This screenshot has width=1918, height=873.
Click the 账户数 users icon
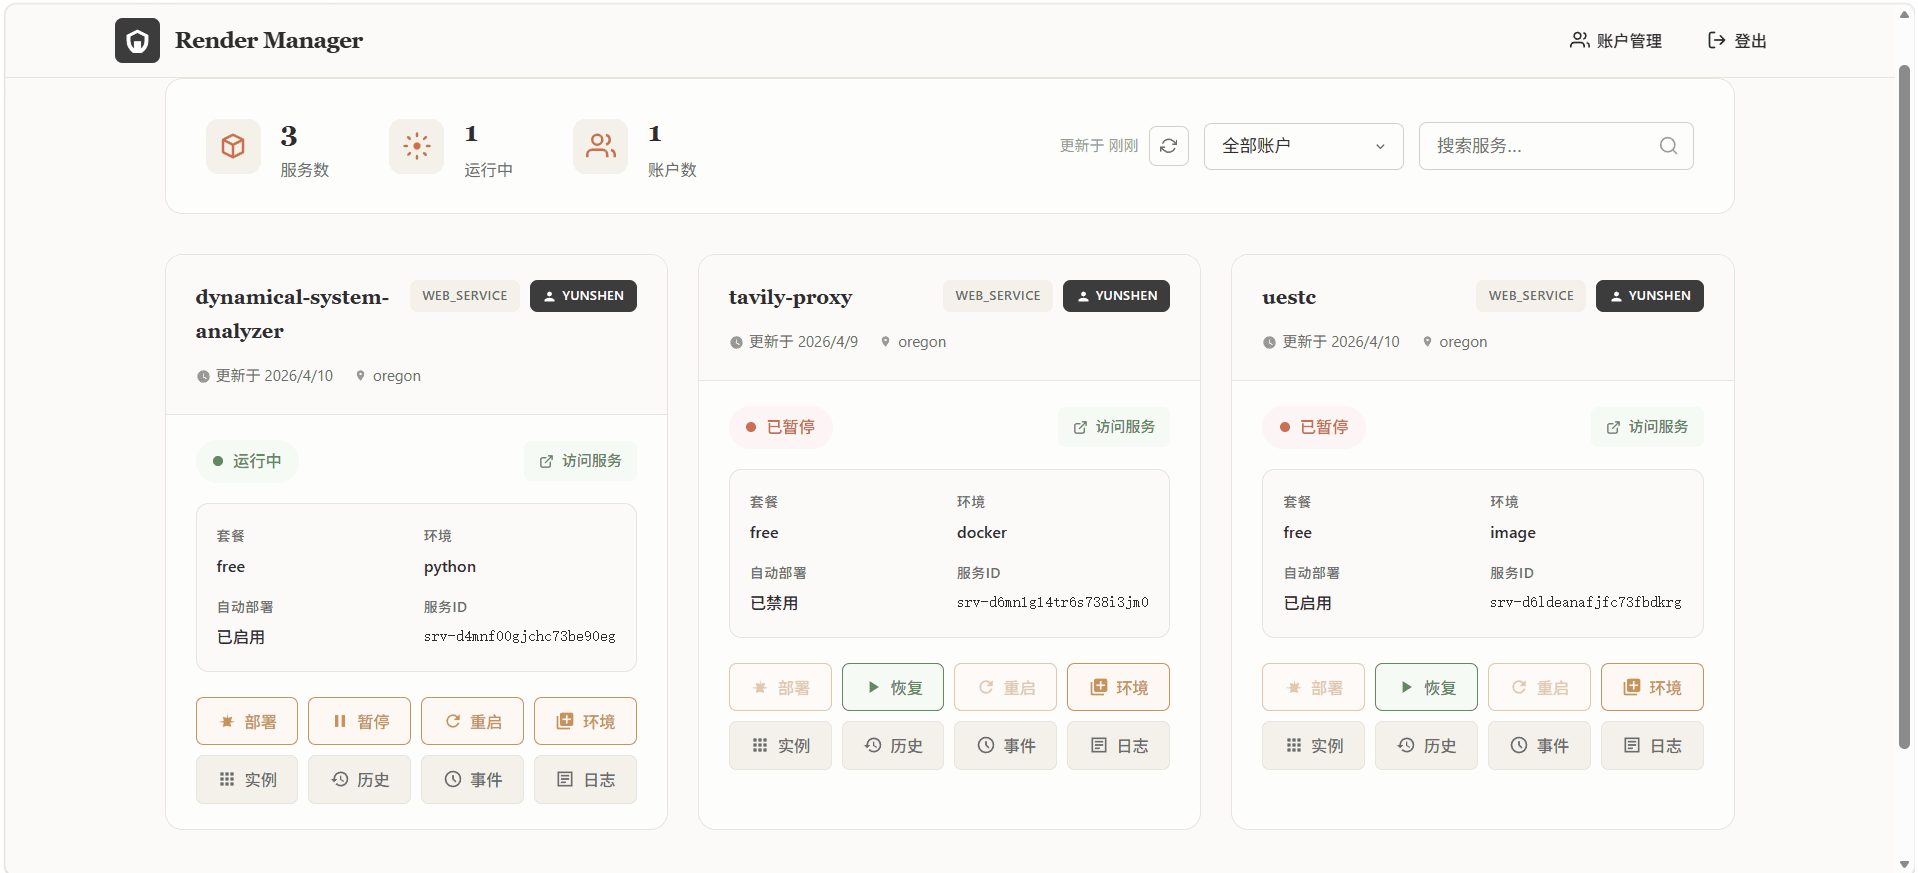[x=601, y=147]
